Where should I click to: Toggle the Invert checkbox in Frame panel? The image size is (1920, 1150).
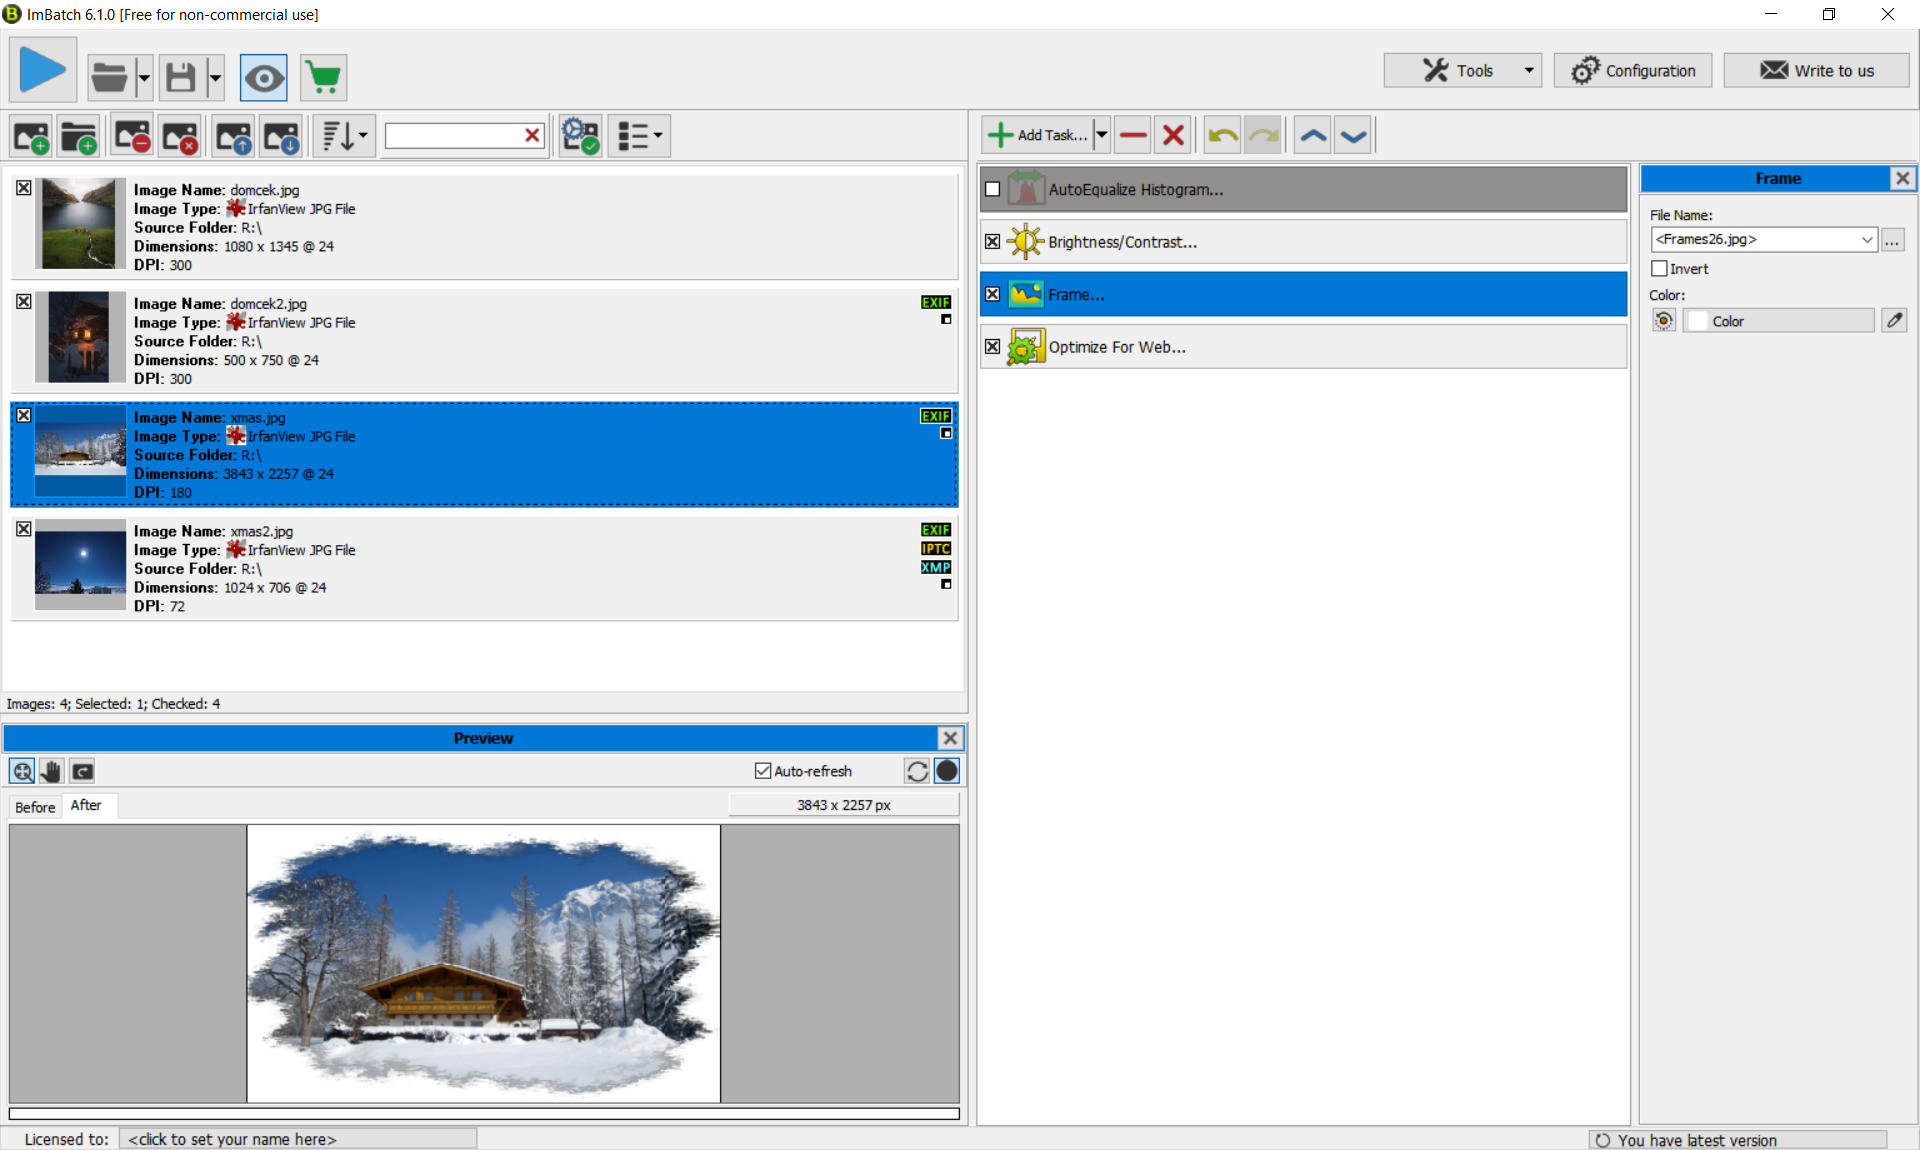pos(1660,268)
